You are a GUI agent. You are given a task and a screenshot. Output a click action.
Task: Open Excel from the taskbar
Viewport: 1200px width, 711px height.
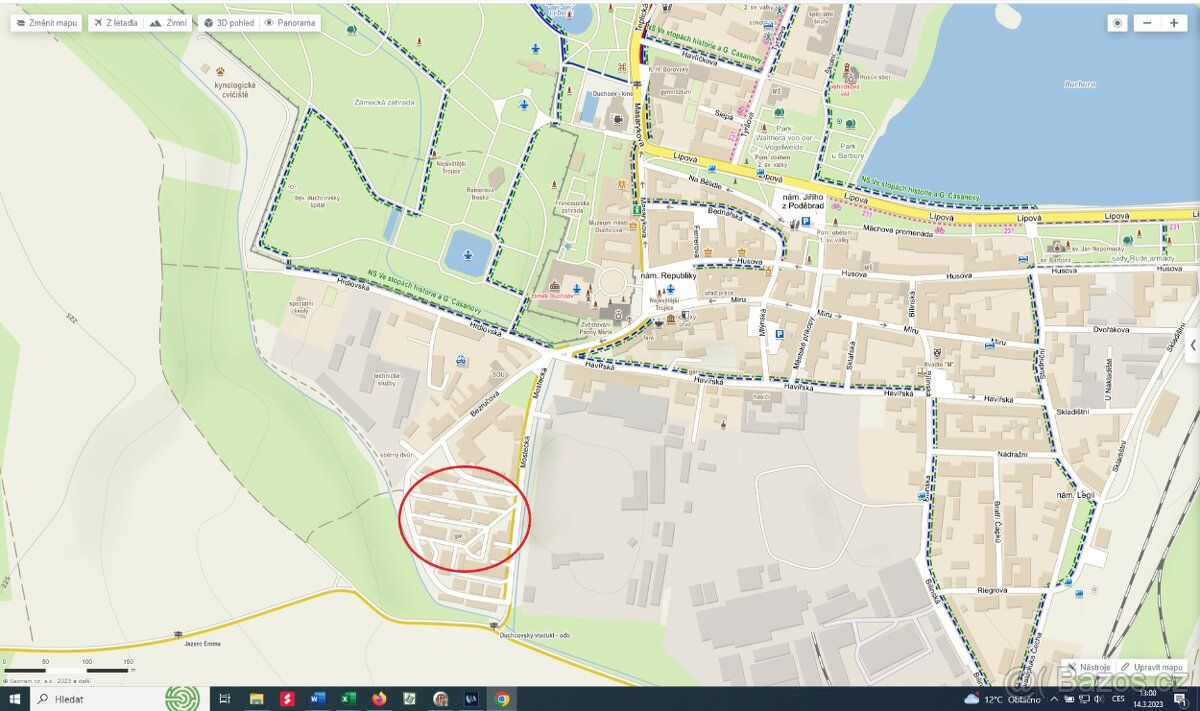pos(347,699)
